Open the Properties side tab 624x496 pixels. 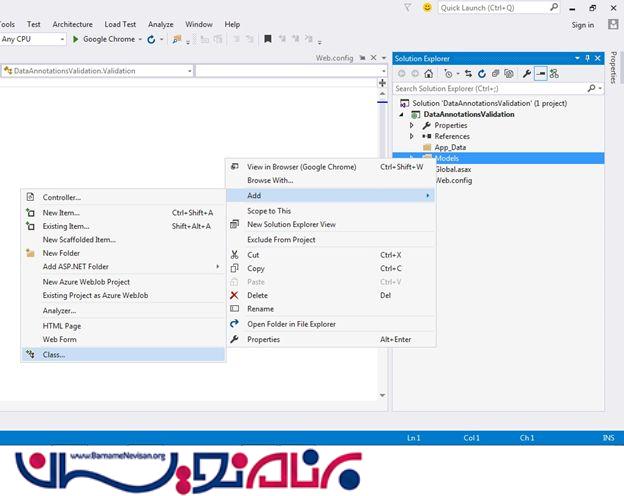pos(614,68)
